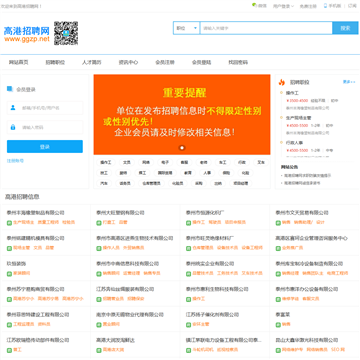
Task: Select the 行政 category tag
Action: tap(242, 163)
